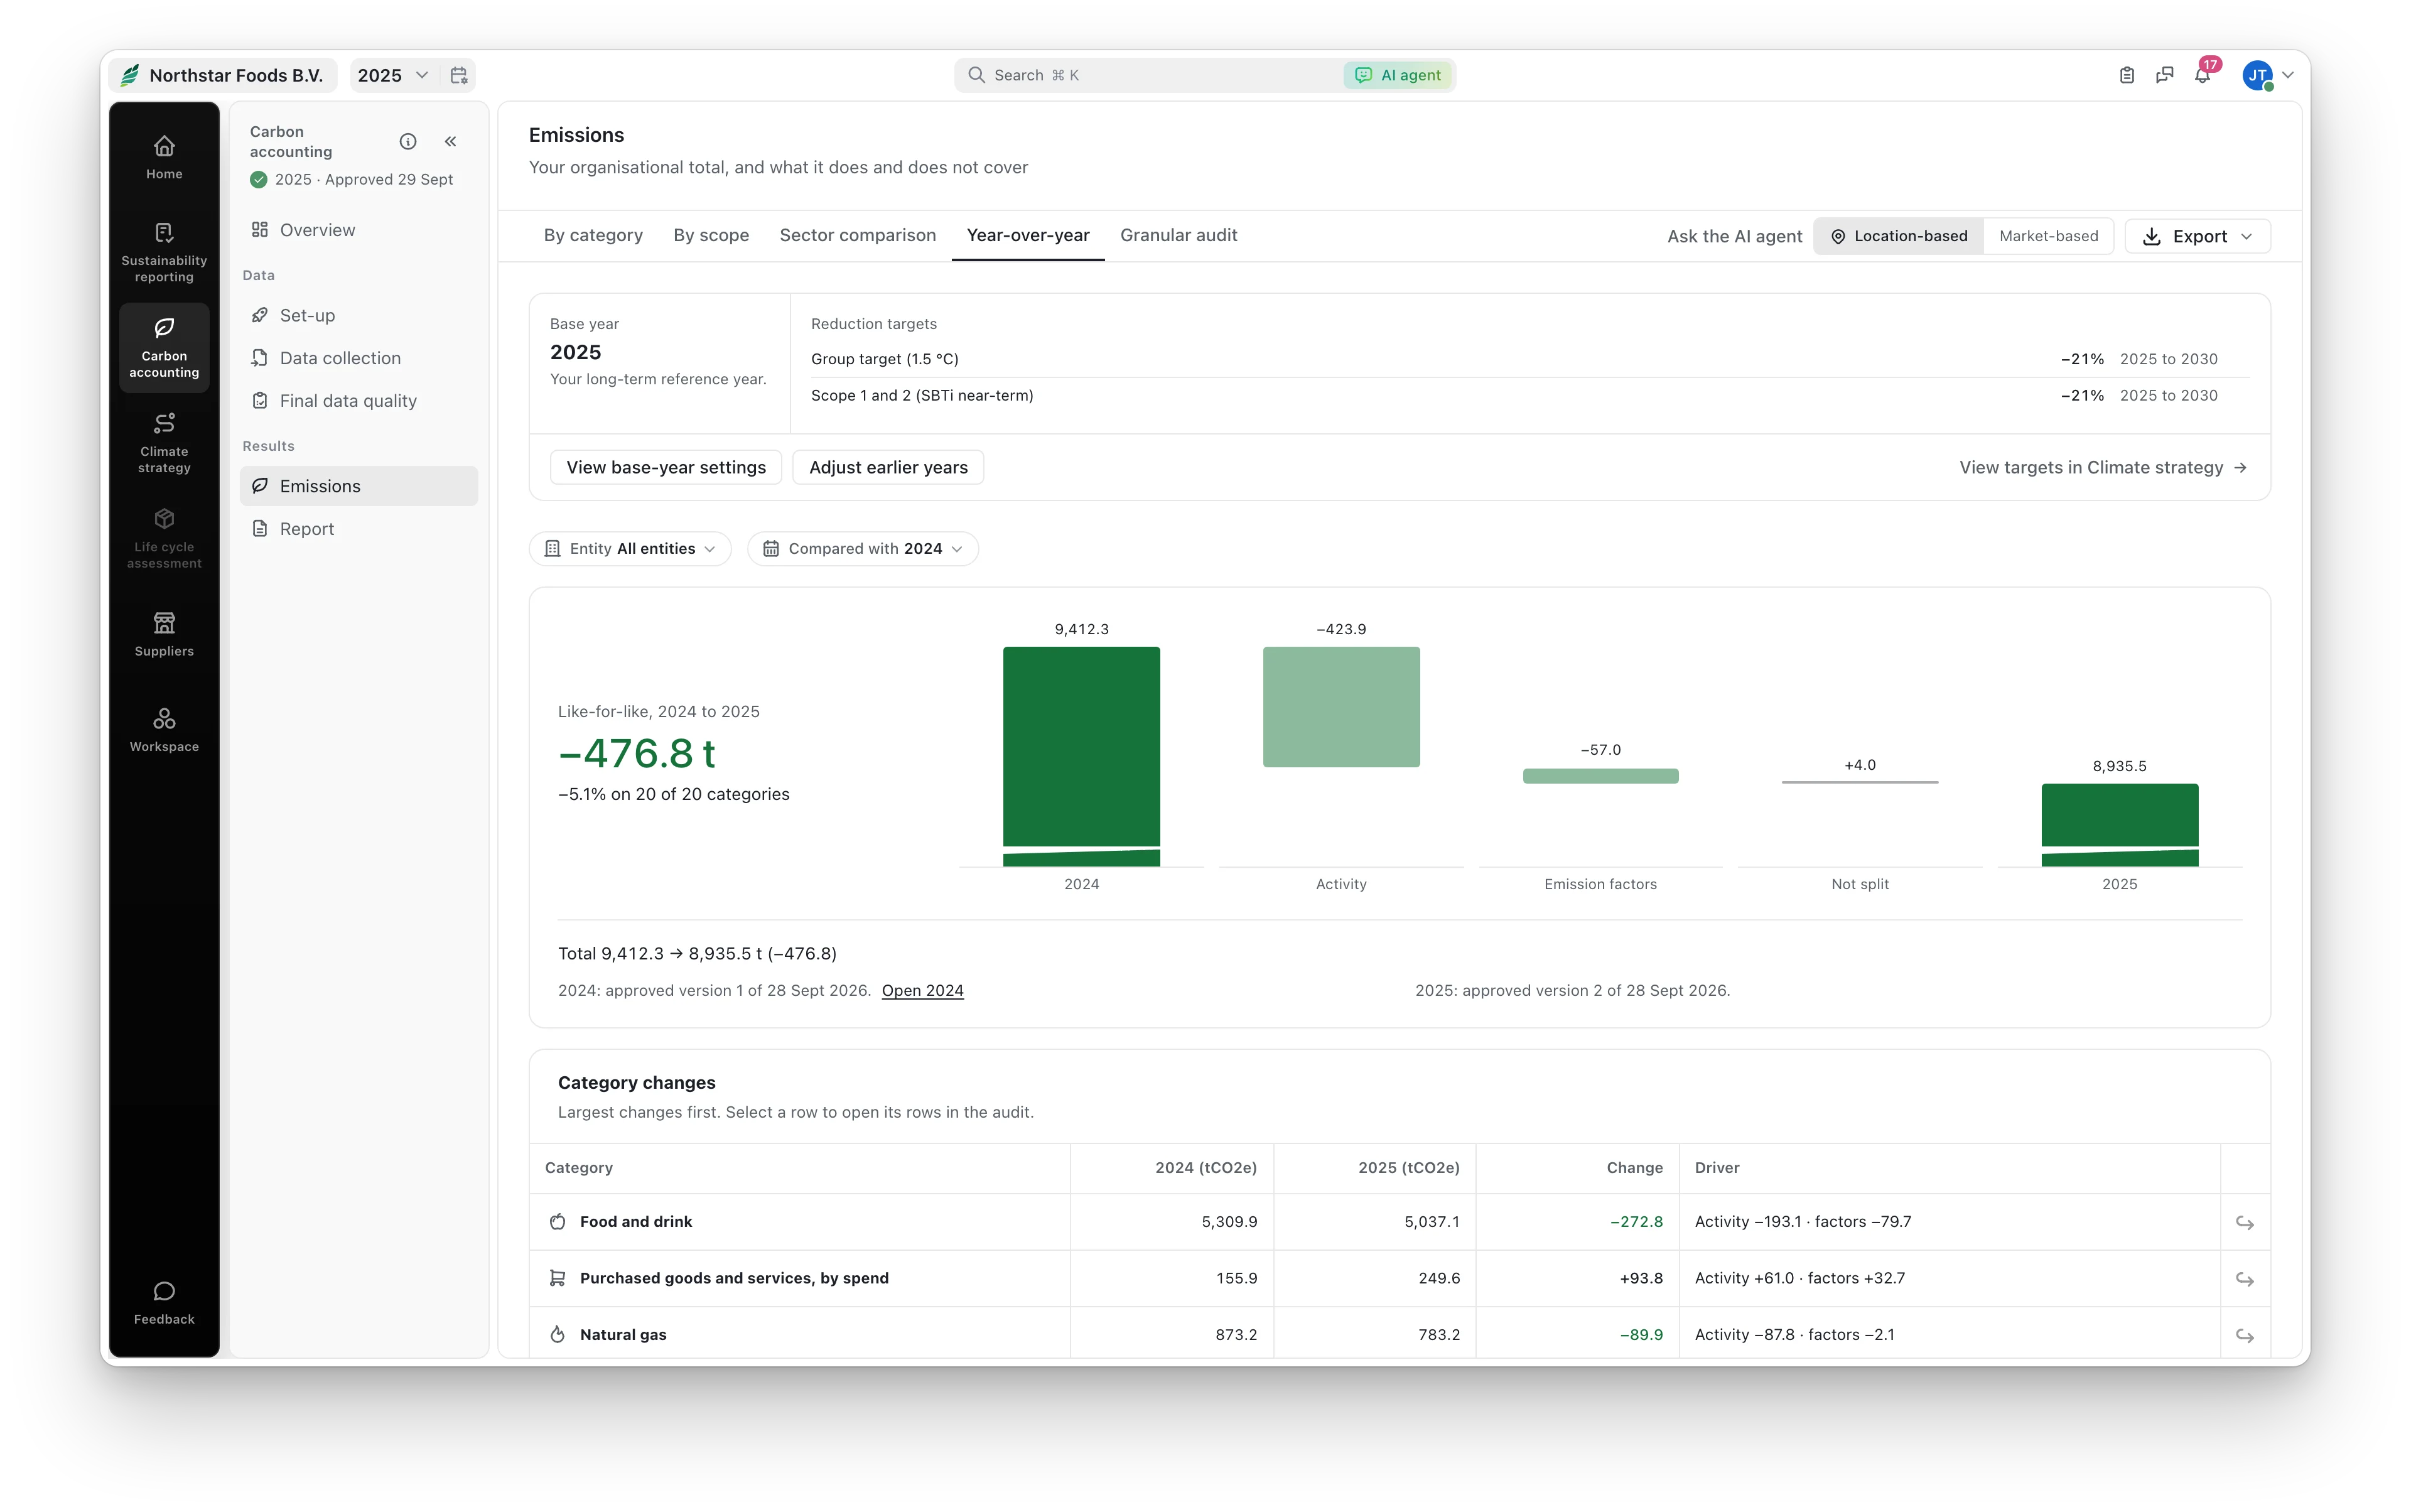Viewport: 2411px width, 1512px height.
Task: Open Food and drink row in audit
Action: pyautogui.click(x=1399, y=1221)
